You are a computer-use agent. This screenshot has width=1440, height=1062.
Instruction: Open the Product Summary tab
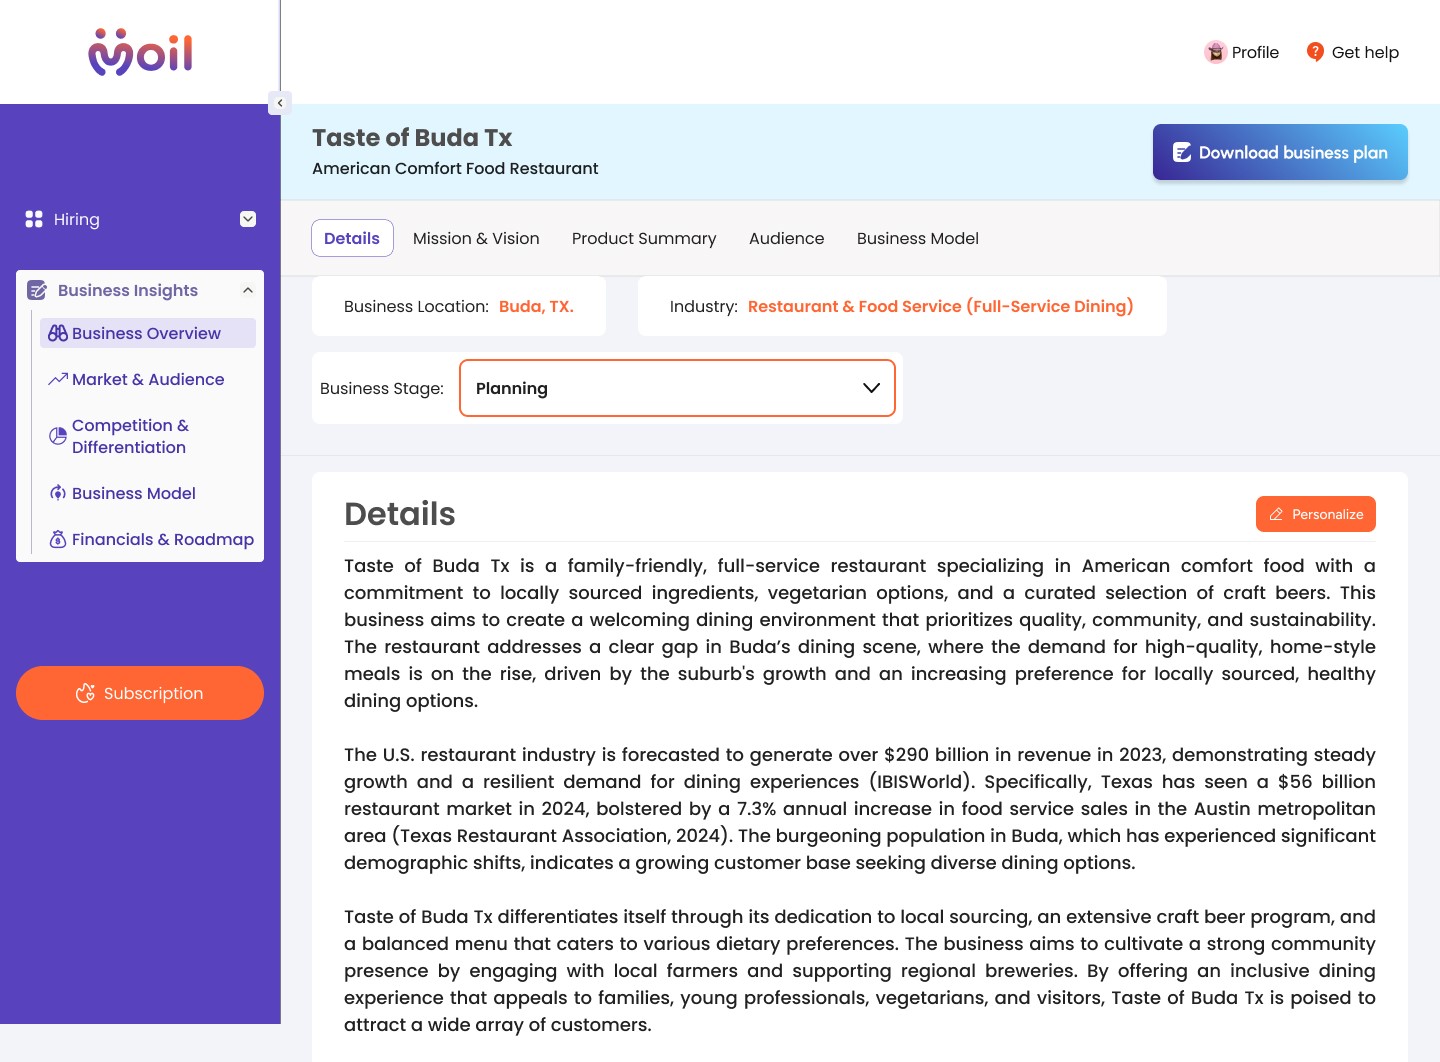click(644, 238)
